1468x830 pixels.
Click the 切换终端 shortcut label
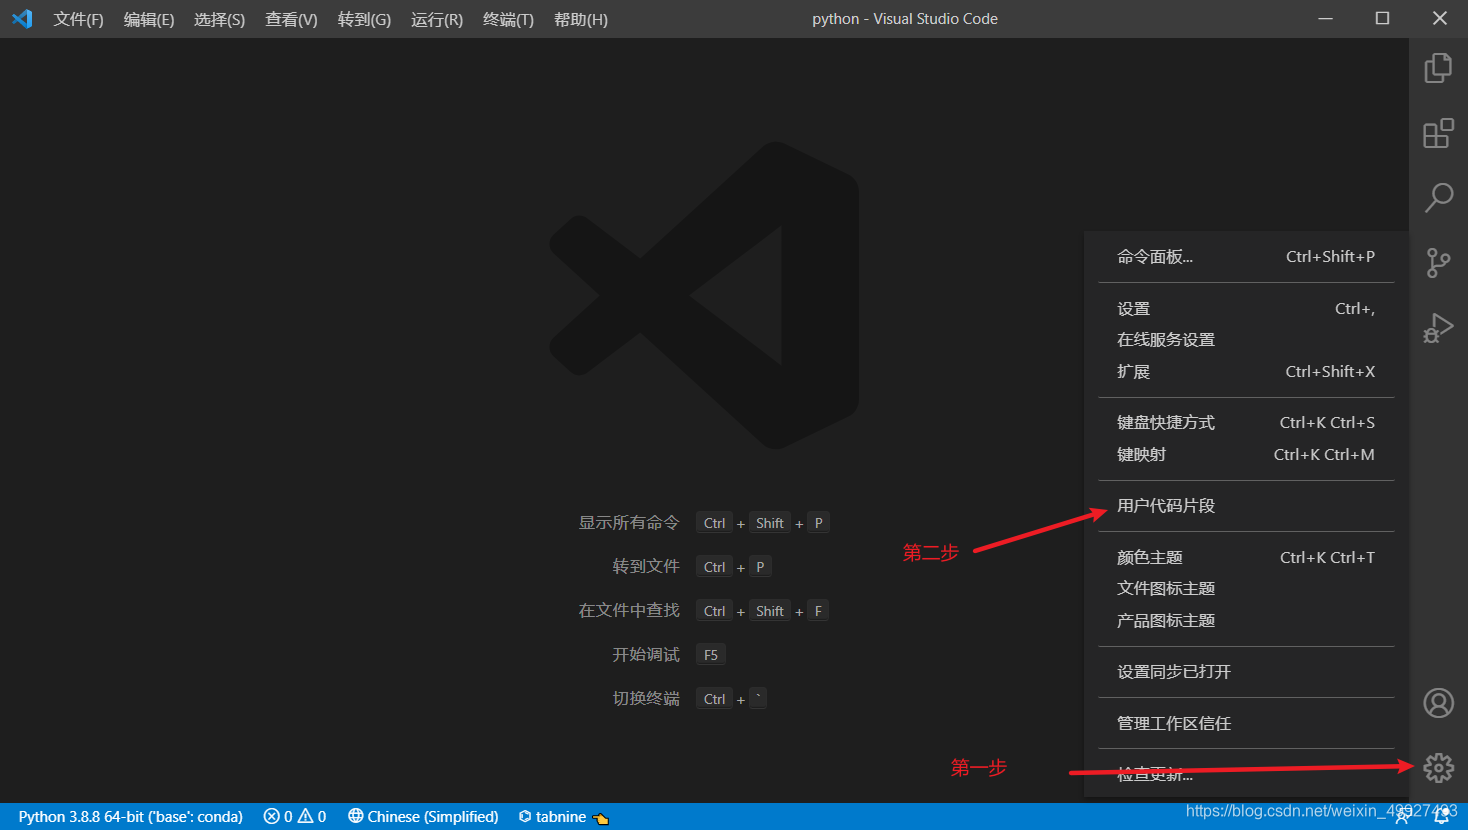pyautogui.click(x=646, y=699)
